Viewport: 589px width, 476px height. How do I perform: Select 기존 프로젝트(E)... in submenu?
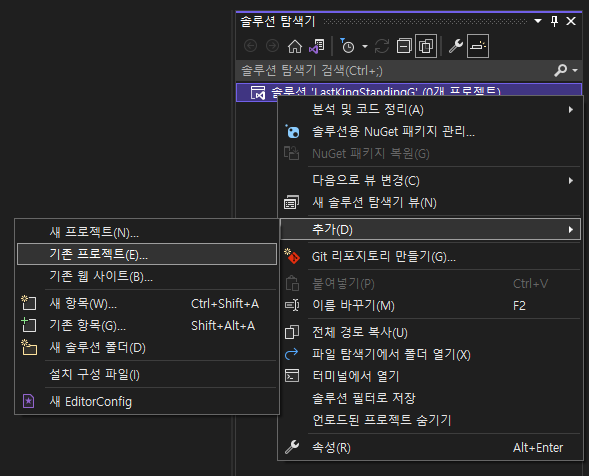tap(147, 254)
